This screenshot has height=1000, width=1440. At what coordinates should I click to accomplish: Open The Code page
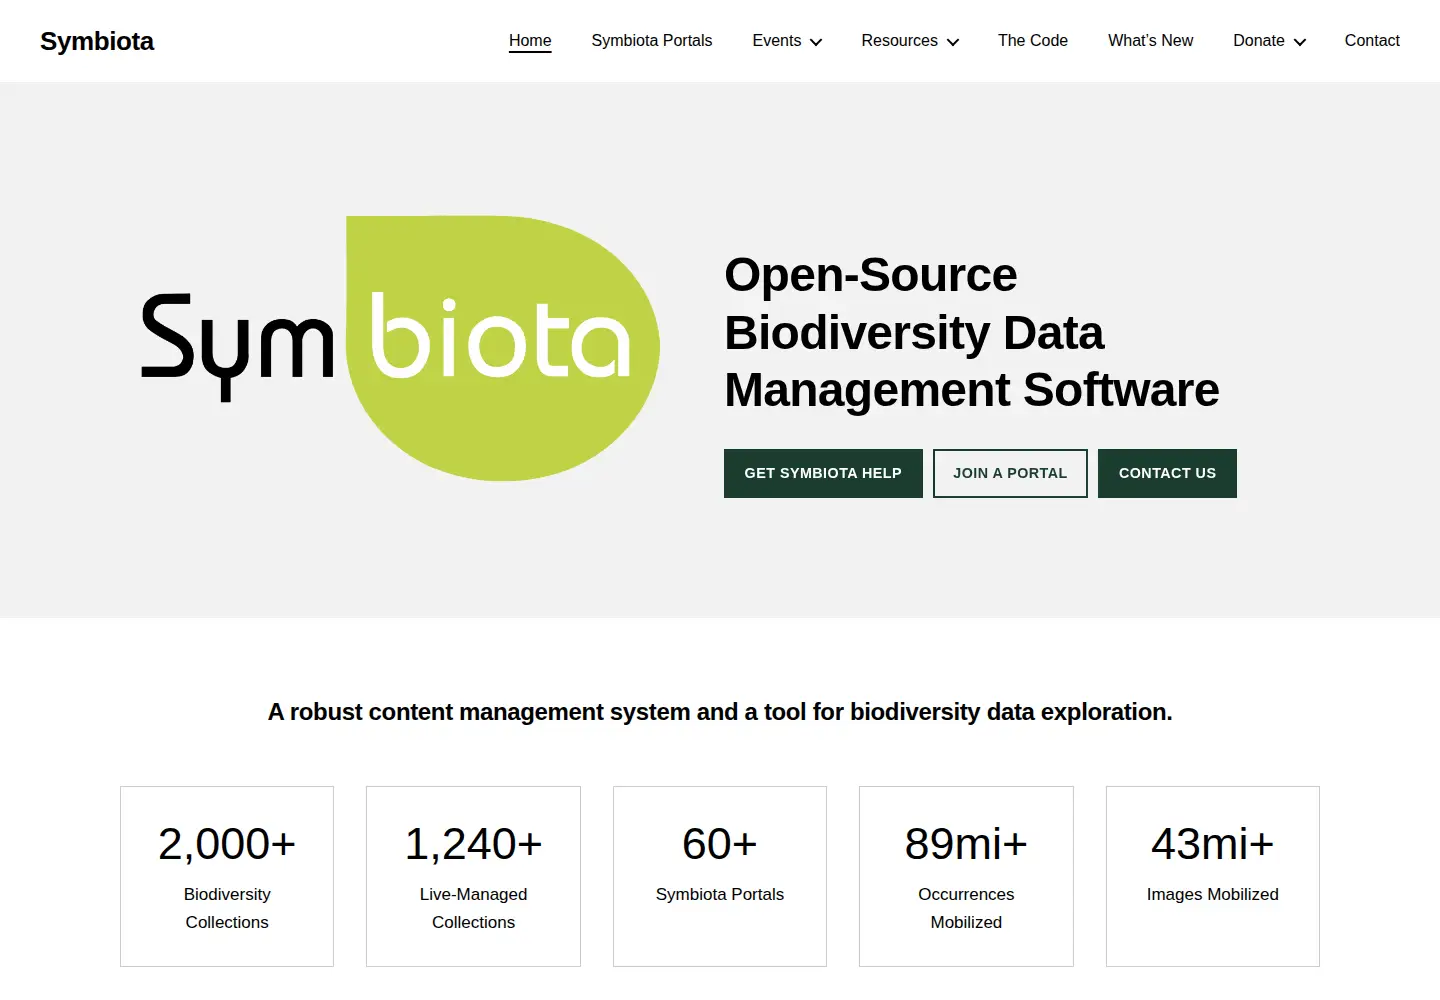click(1033, 41)
